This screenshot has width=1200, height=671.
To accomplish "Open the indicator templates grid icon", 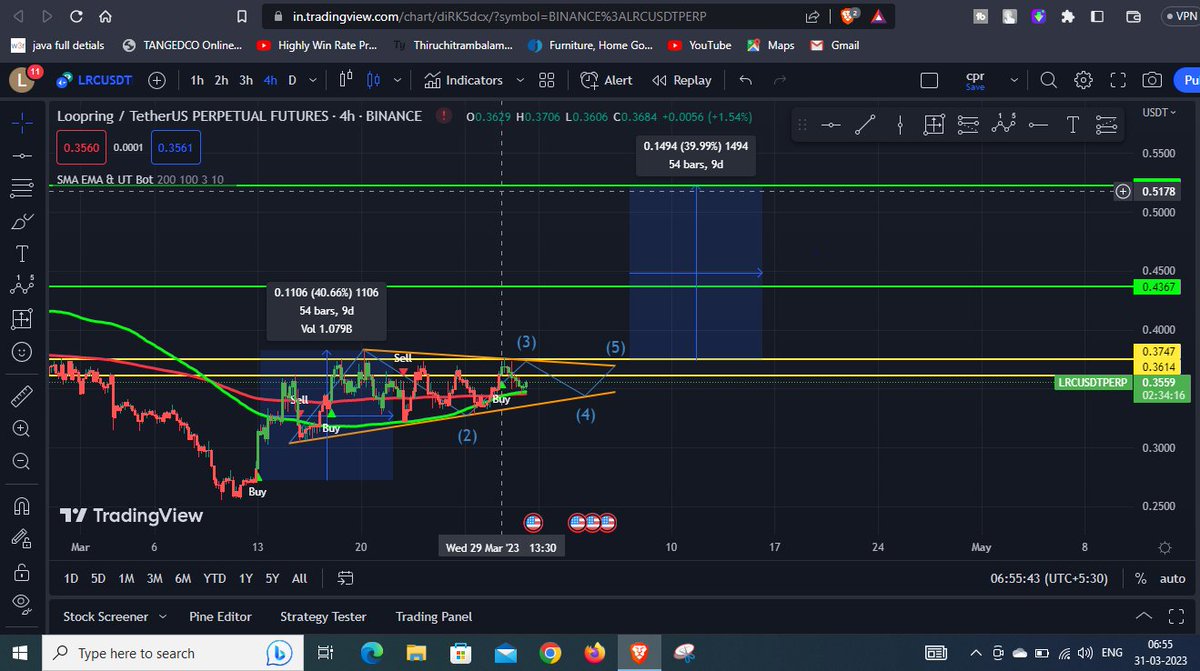I will tap(546, 80).
